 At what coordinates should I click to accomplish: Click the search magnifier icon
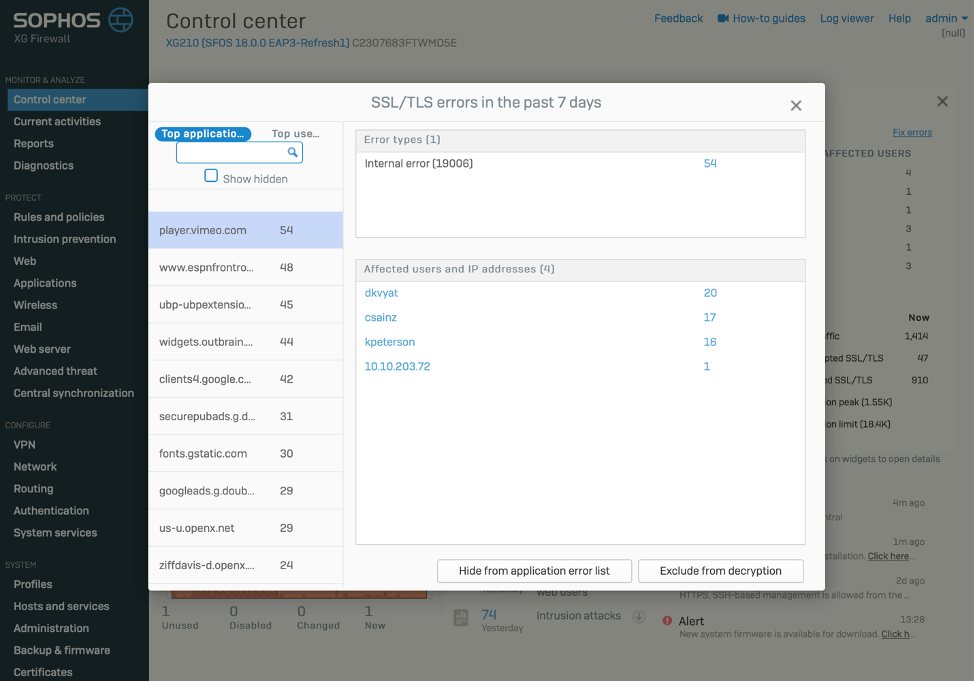(292, 153)
